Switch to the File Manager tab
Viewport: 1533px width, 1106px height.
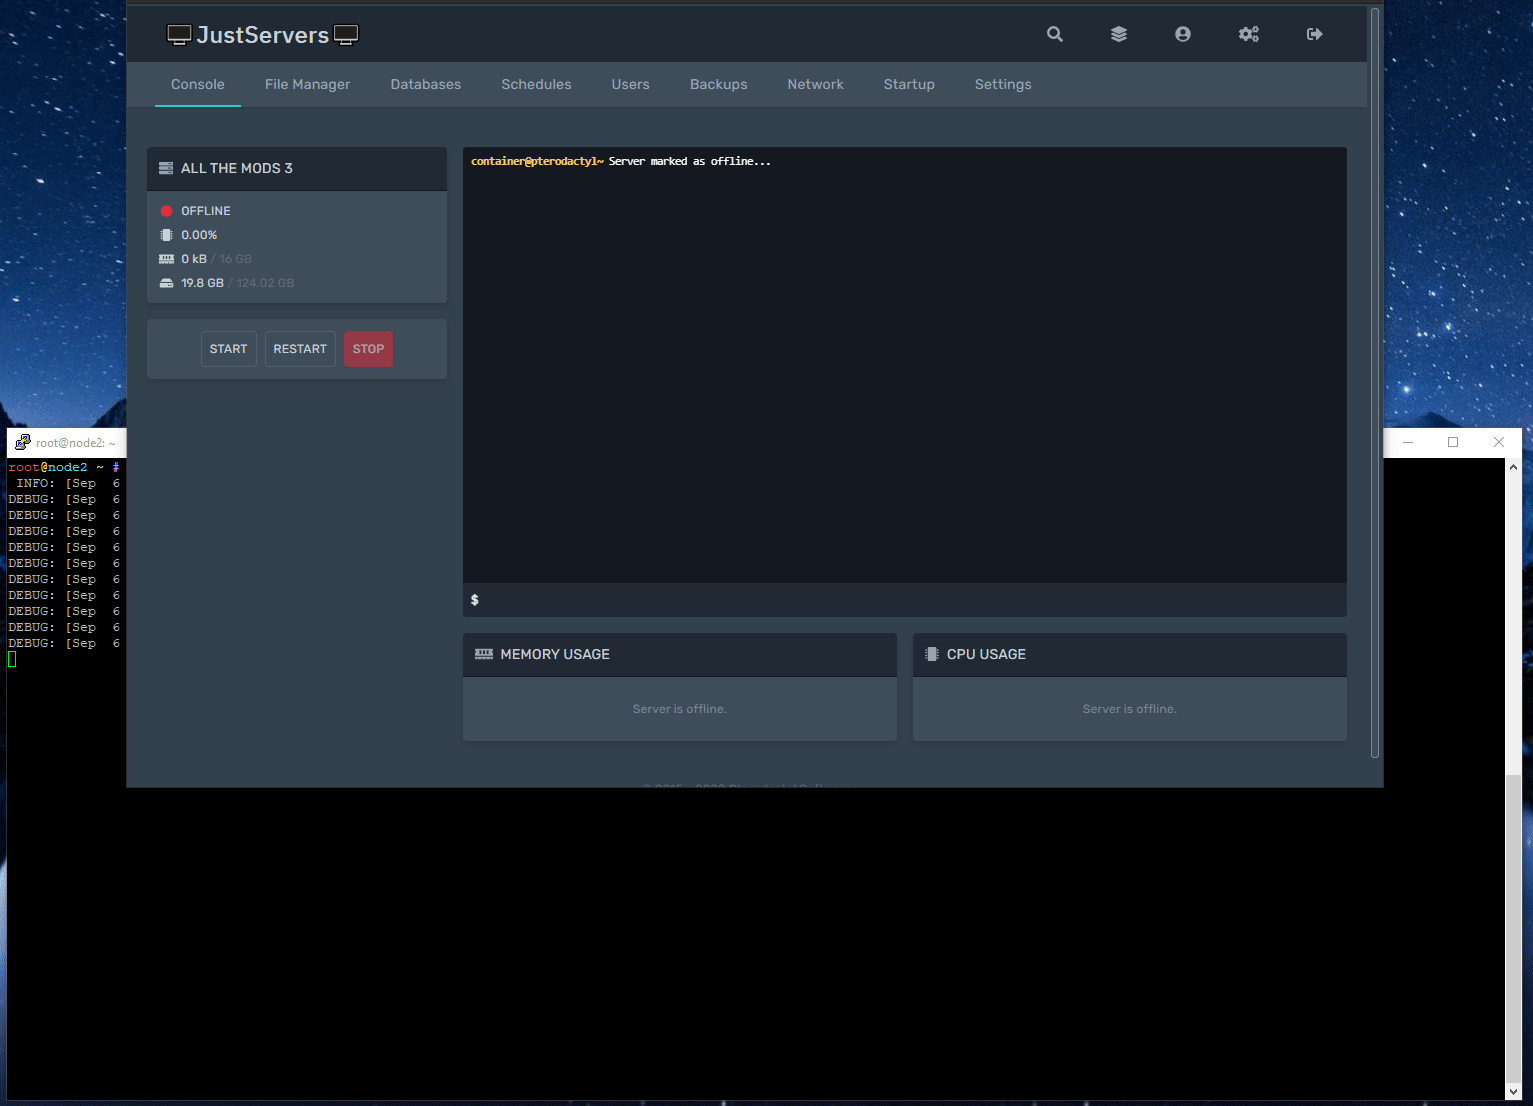[x=307, y=84]
